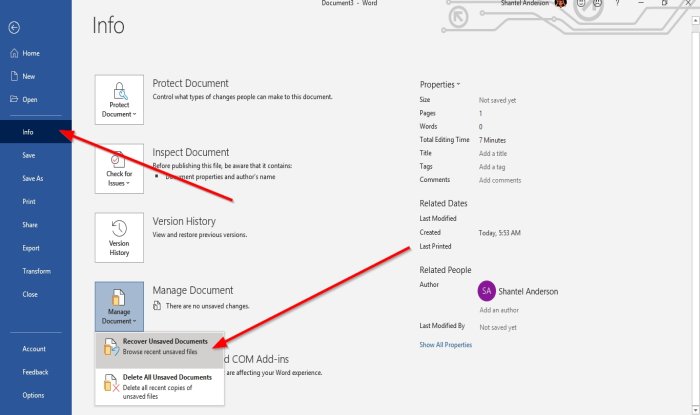700x415 pixels.
Task: Expand the Properties dropdown arrow
Action: click(x=458, y=84)
